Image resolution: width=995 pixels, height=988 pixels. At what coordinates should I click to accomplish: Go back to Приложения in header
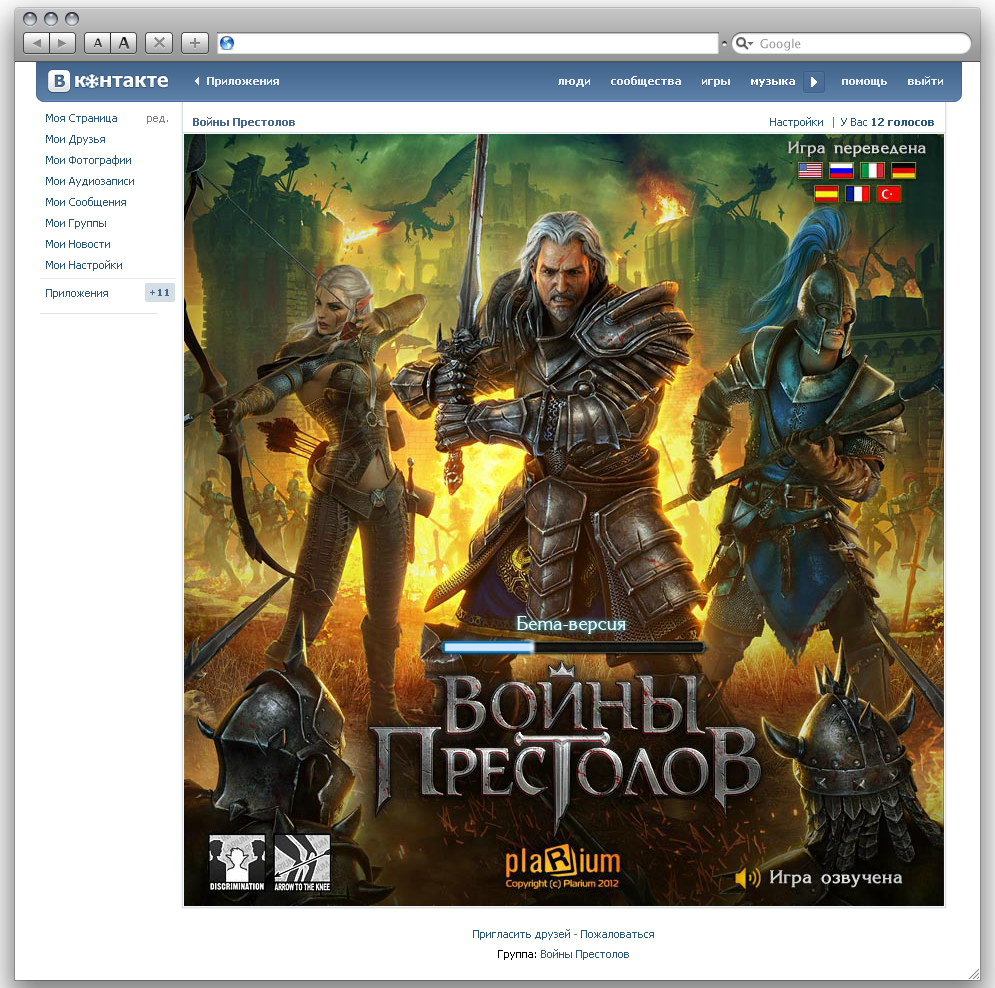pos(237,81)
